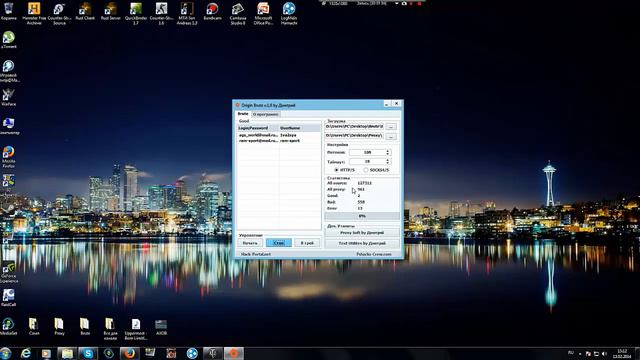Click the Начать button

click(250, 243)
